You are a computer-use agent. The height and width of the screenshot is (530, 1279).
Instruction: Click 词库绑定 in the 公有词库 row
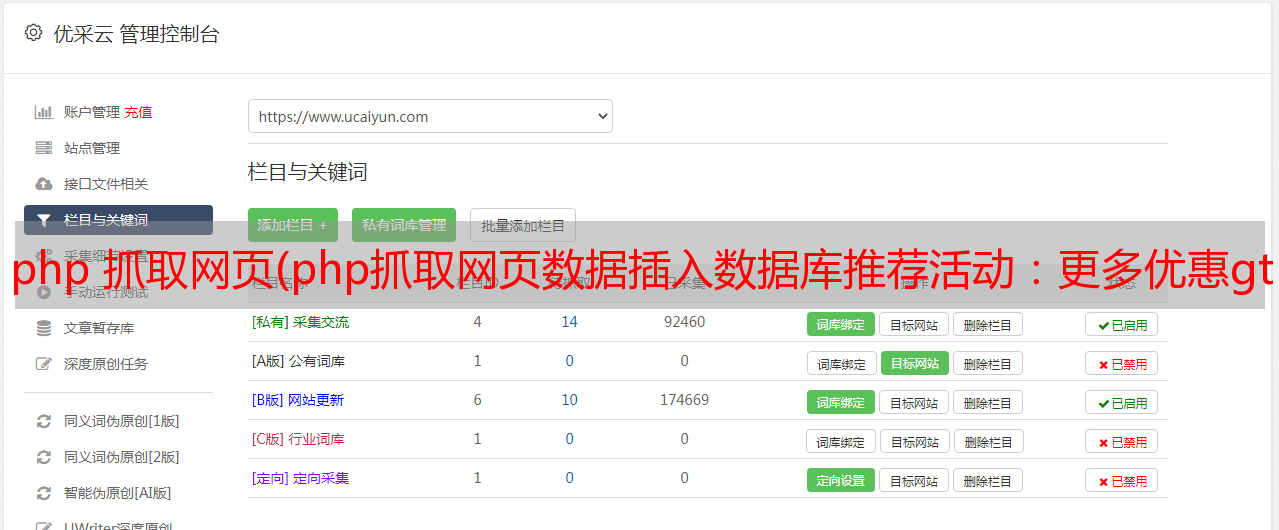tap(842, 363)
